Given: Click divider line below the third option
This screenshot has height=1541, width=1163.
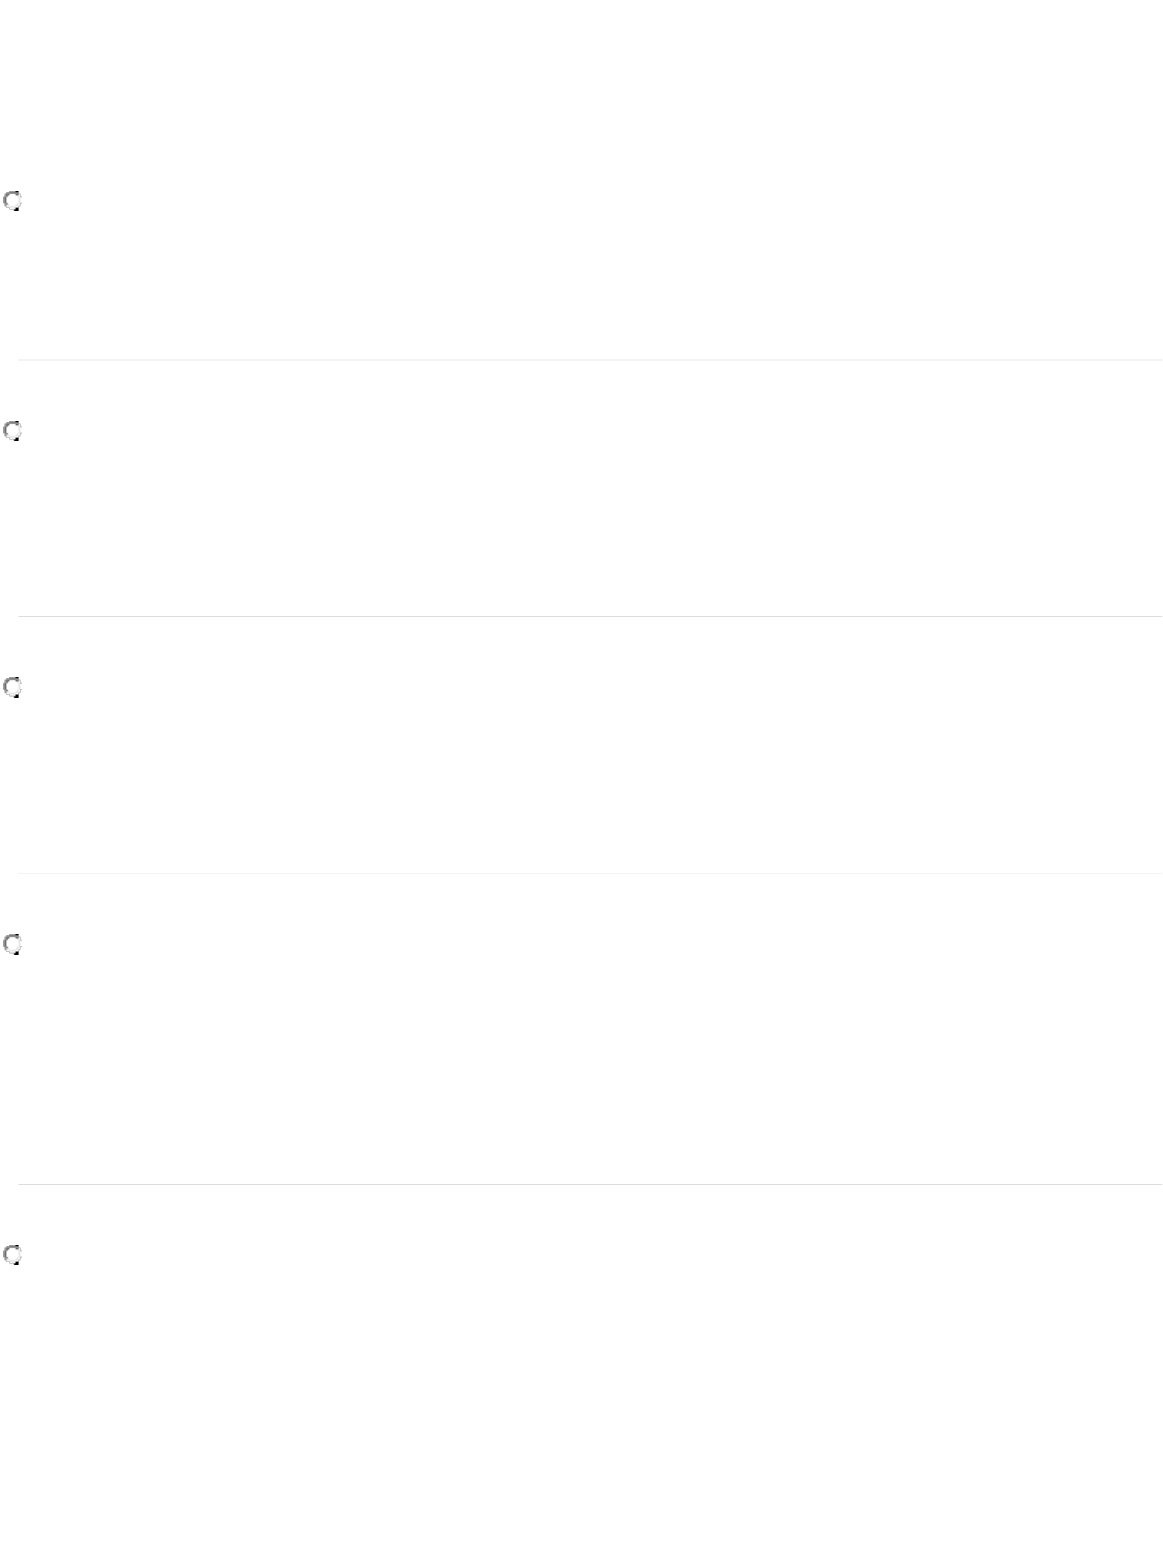Looking at the screenshot, I should click(x=590, y=873).
